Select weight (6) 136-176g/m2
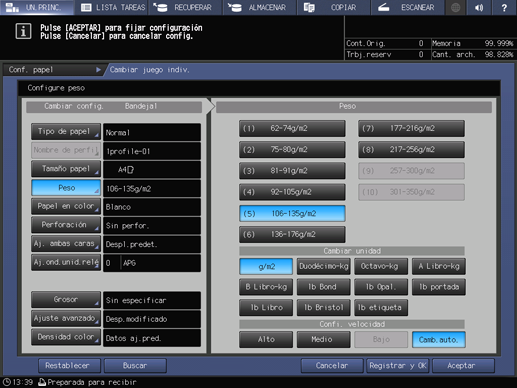 (x=292, y=235)
